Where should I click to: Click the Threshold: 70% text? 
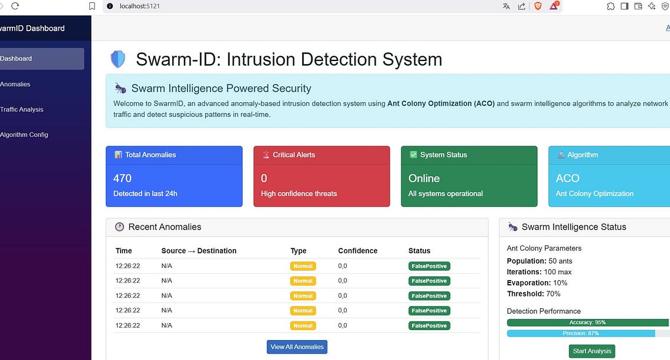coord(533,294)
